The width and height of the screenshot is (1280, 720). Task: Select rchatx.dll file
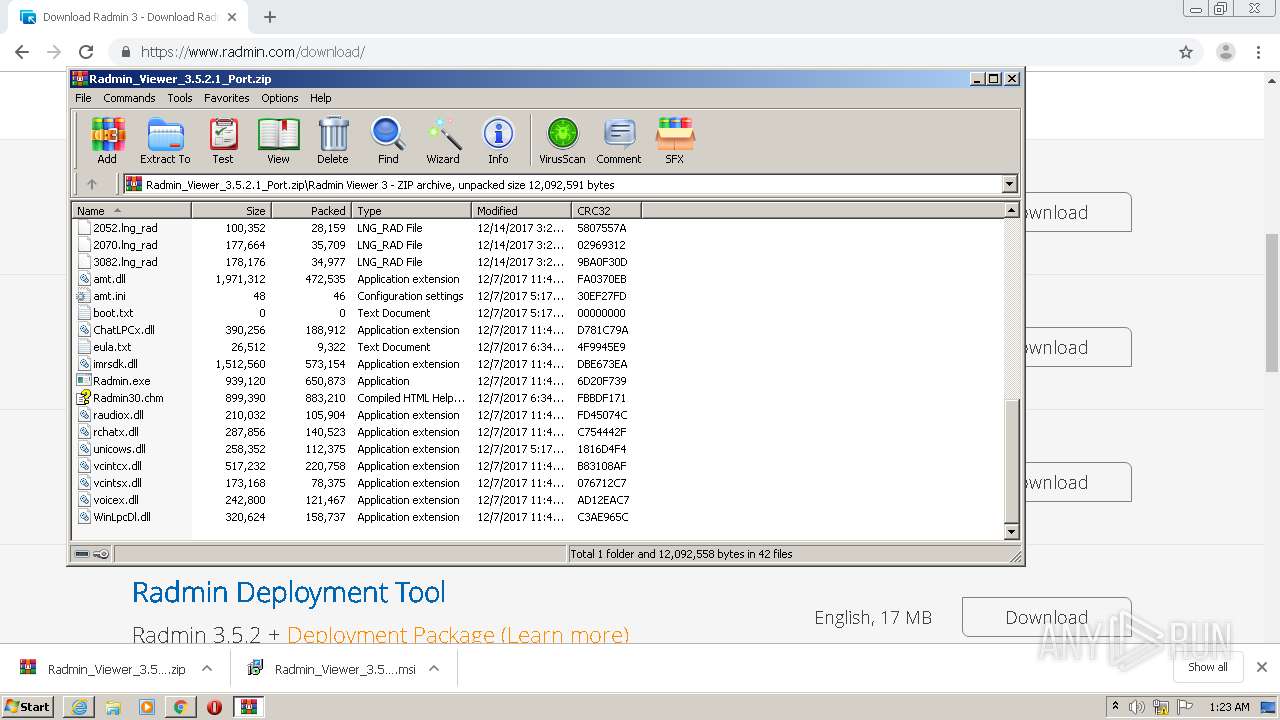pos(116,432)
